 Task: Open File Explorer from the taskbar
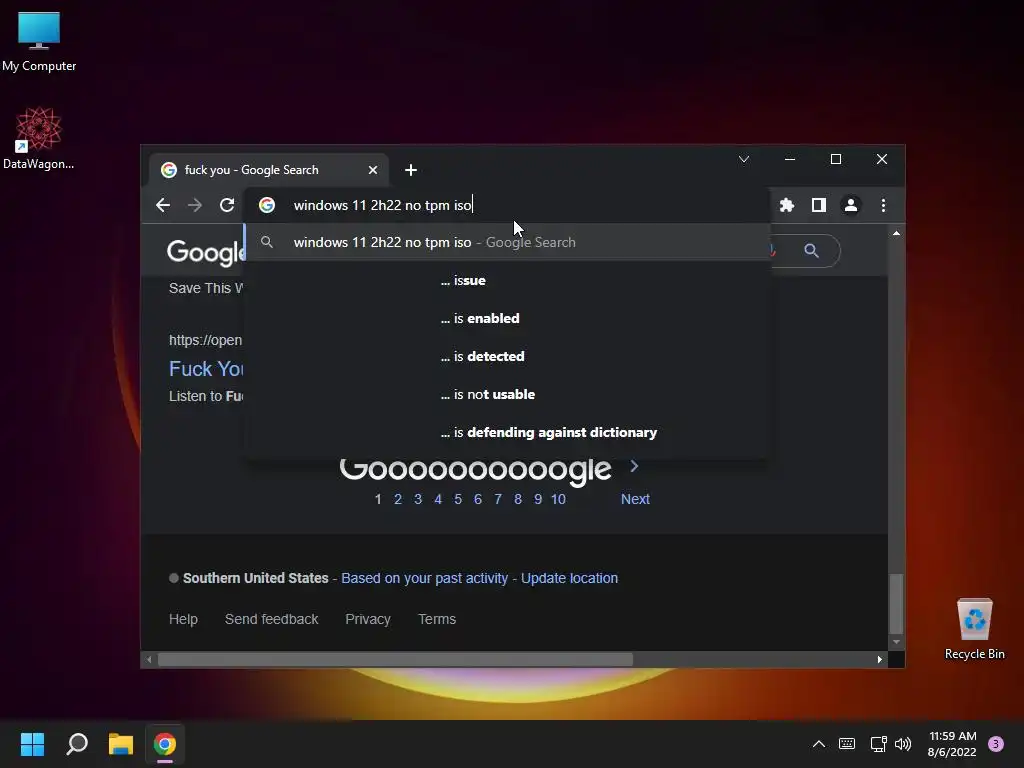121,744
